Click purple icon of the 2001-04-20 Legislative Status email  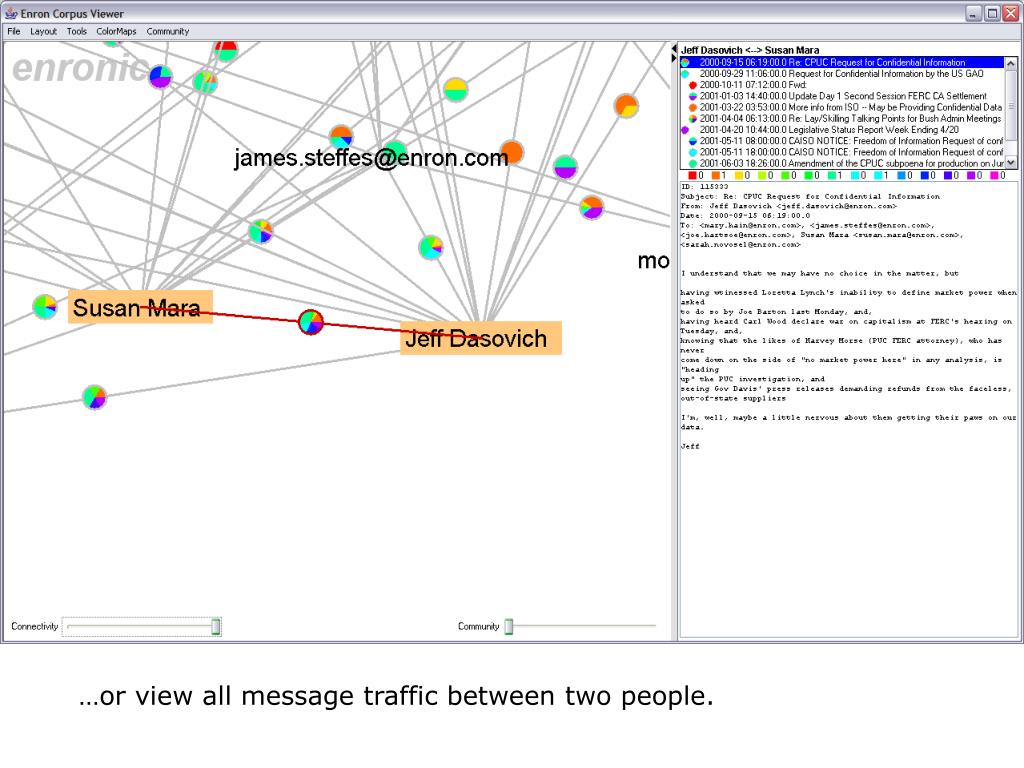pos(685,130)
